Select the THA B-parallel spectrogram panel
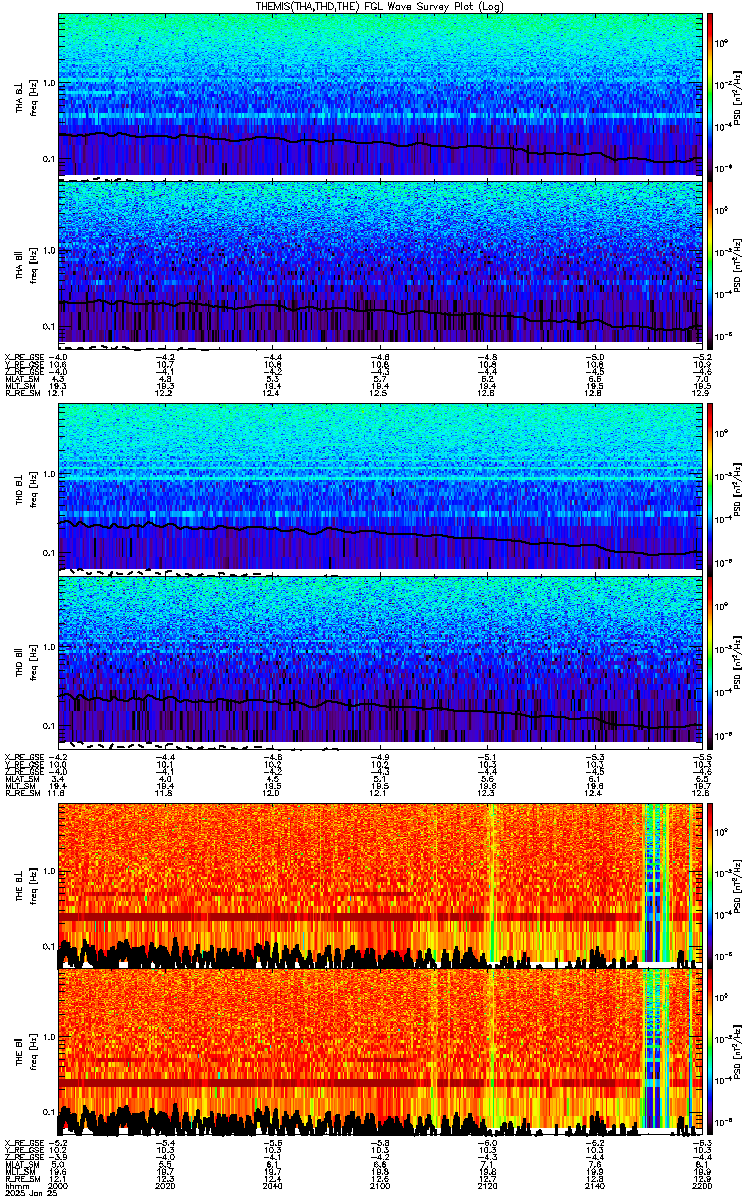Image resolution: width=750 pixels, height=1200 pixels. 380,260
